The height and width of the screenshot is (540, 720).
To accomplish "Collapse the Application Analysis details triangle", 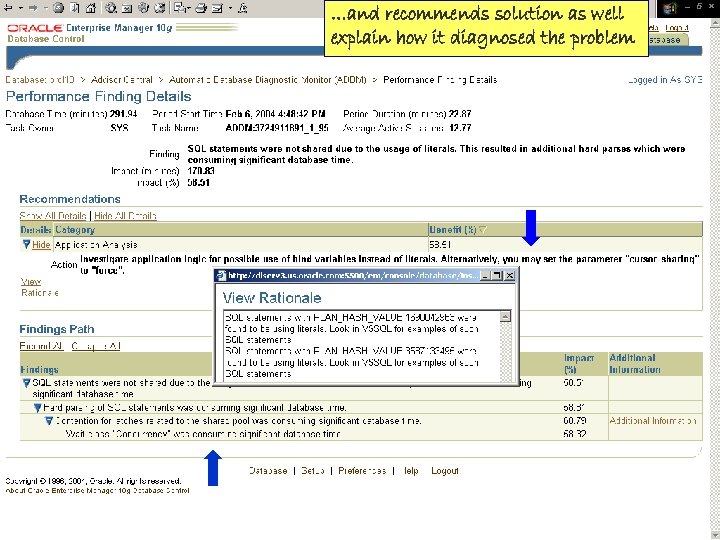I will [x=26, y=245].
